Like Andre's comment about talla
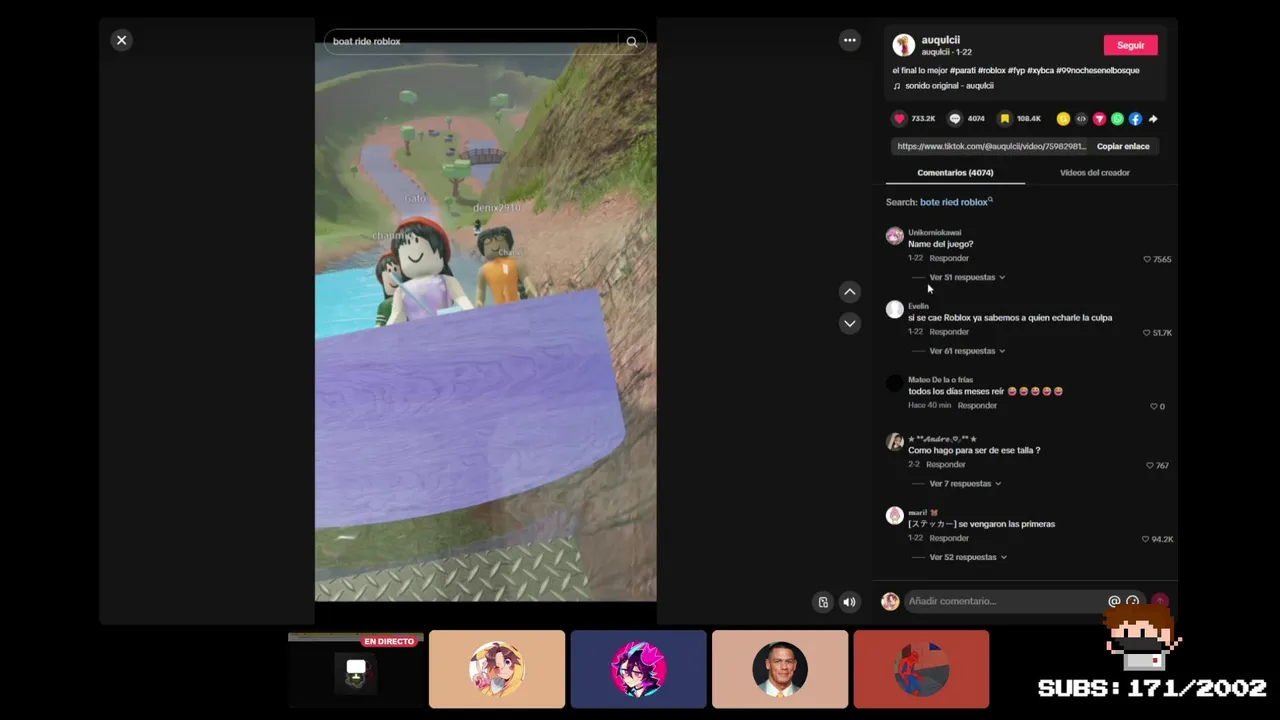Viewport: 1280px width, 720px height. click(1150, 466)
